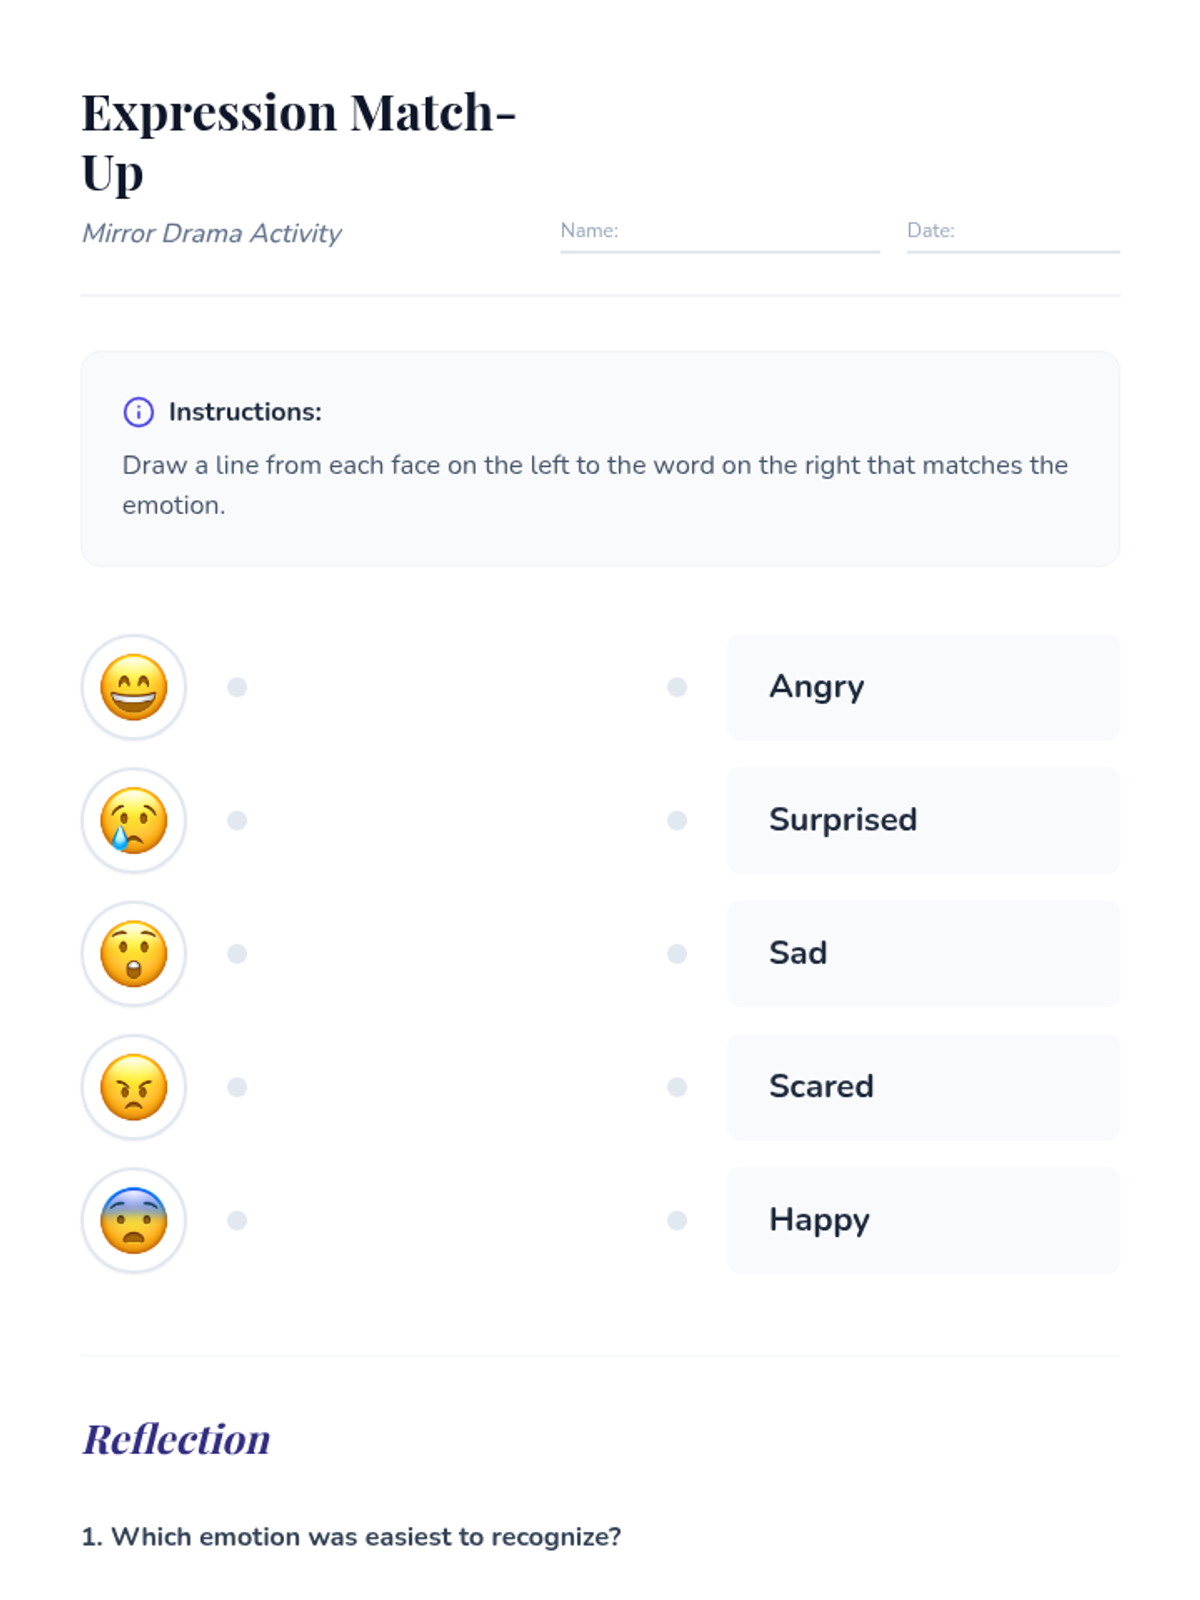Select the connector dot left of Angry
Image resolution: width=1200 pixels, height=1600 pixels.
click(x=677, y=687)
